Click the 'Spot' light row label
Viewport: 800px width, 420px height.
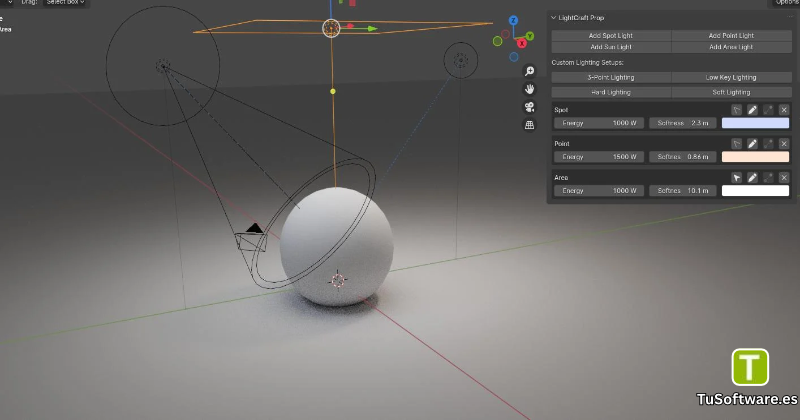tap(561, 110)
